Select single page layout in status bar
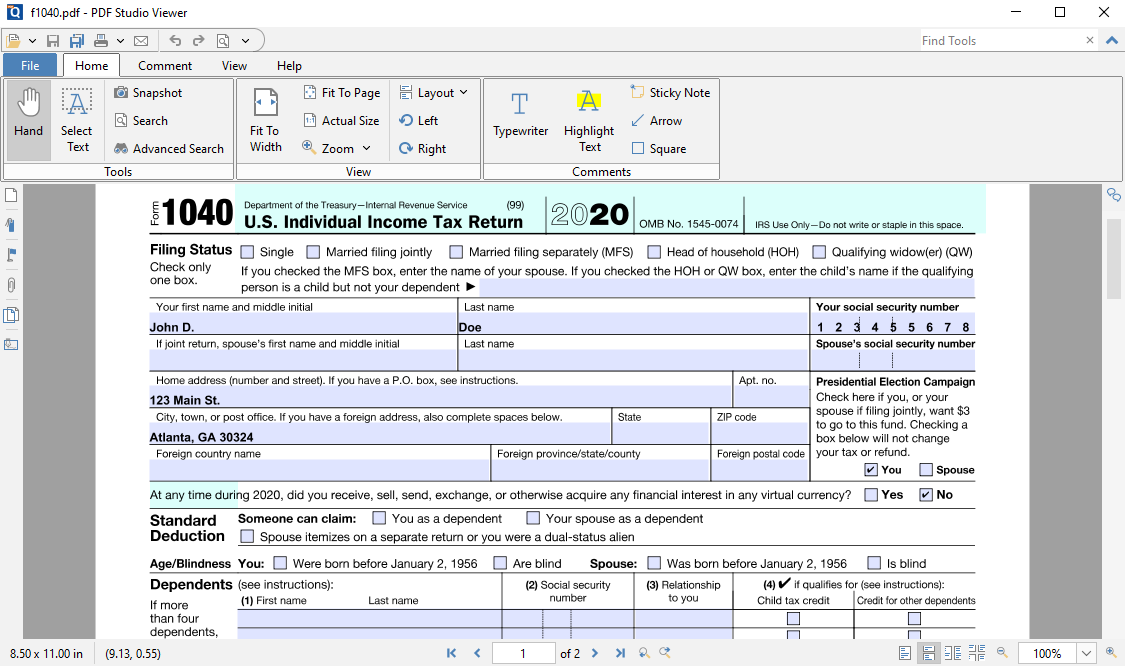Screen dimensions: 1125x666 click(x=905, y=653)
